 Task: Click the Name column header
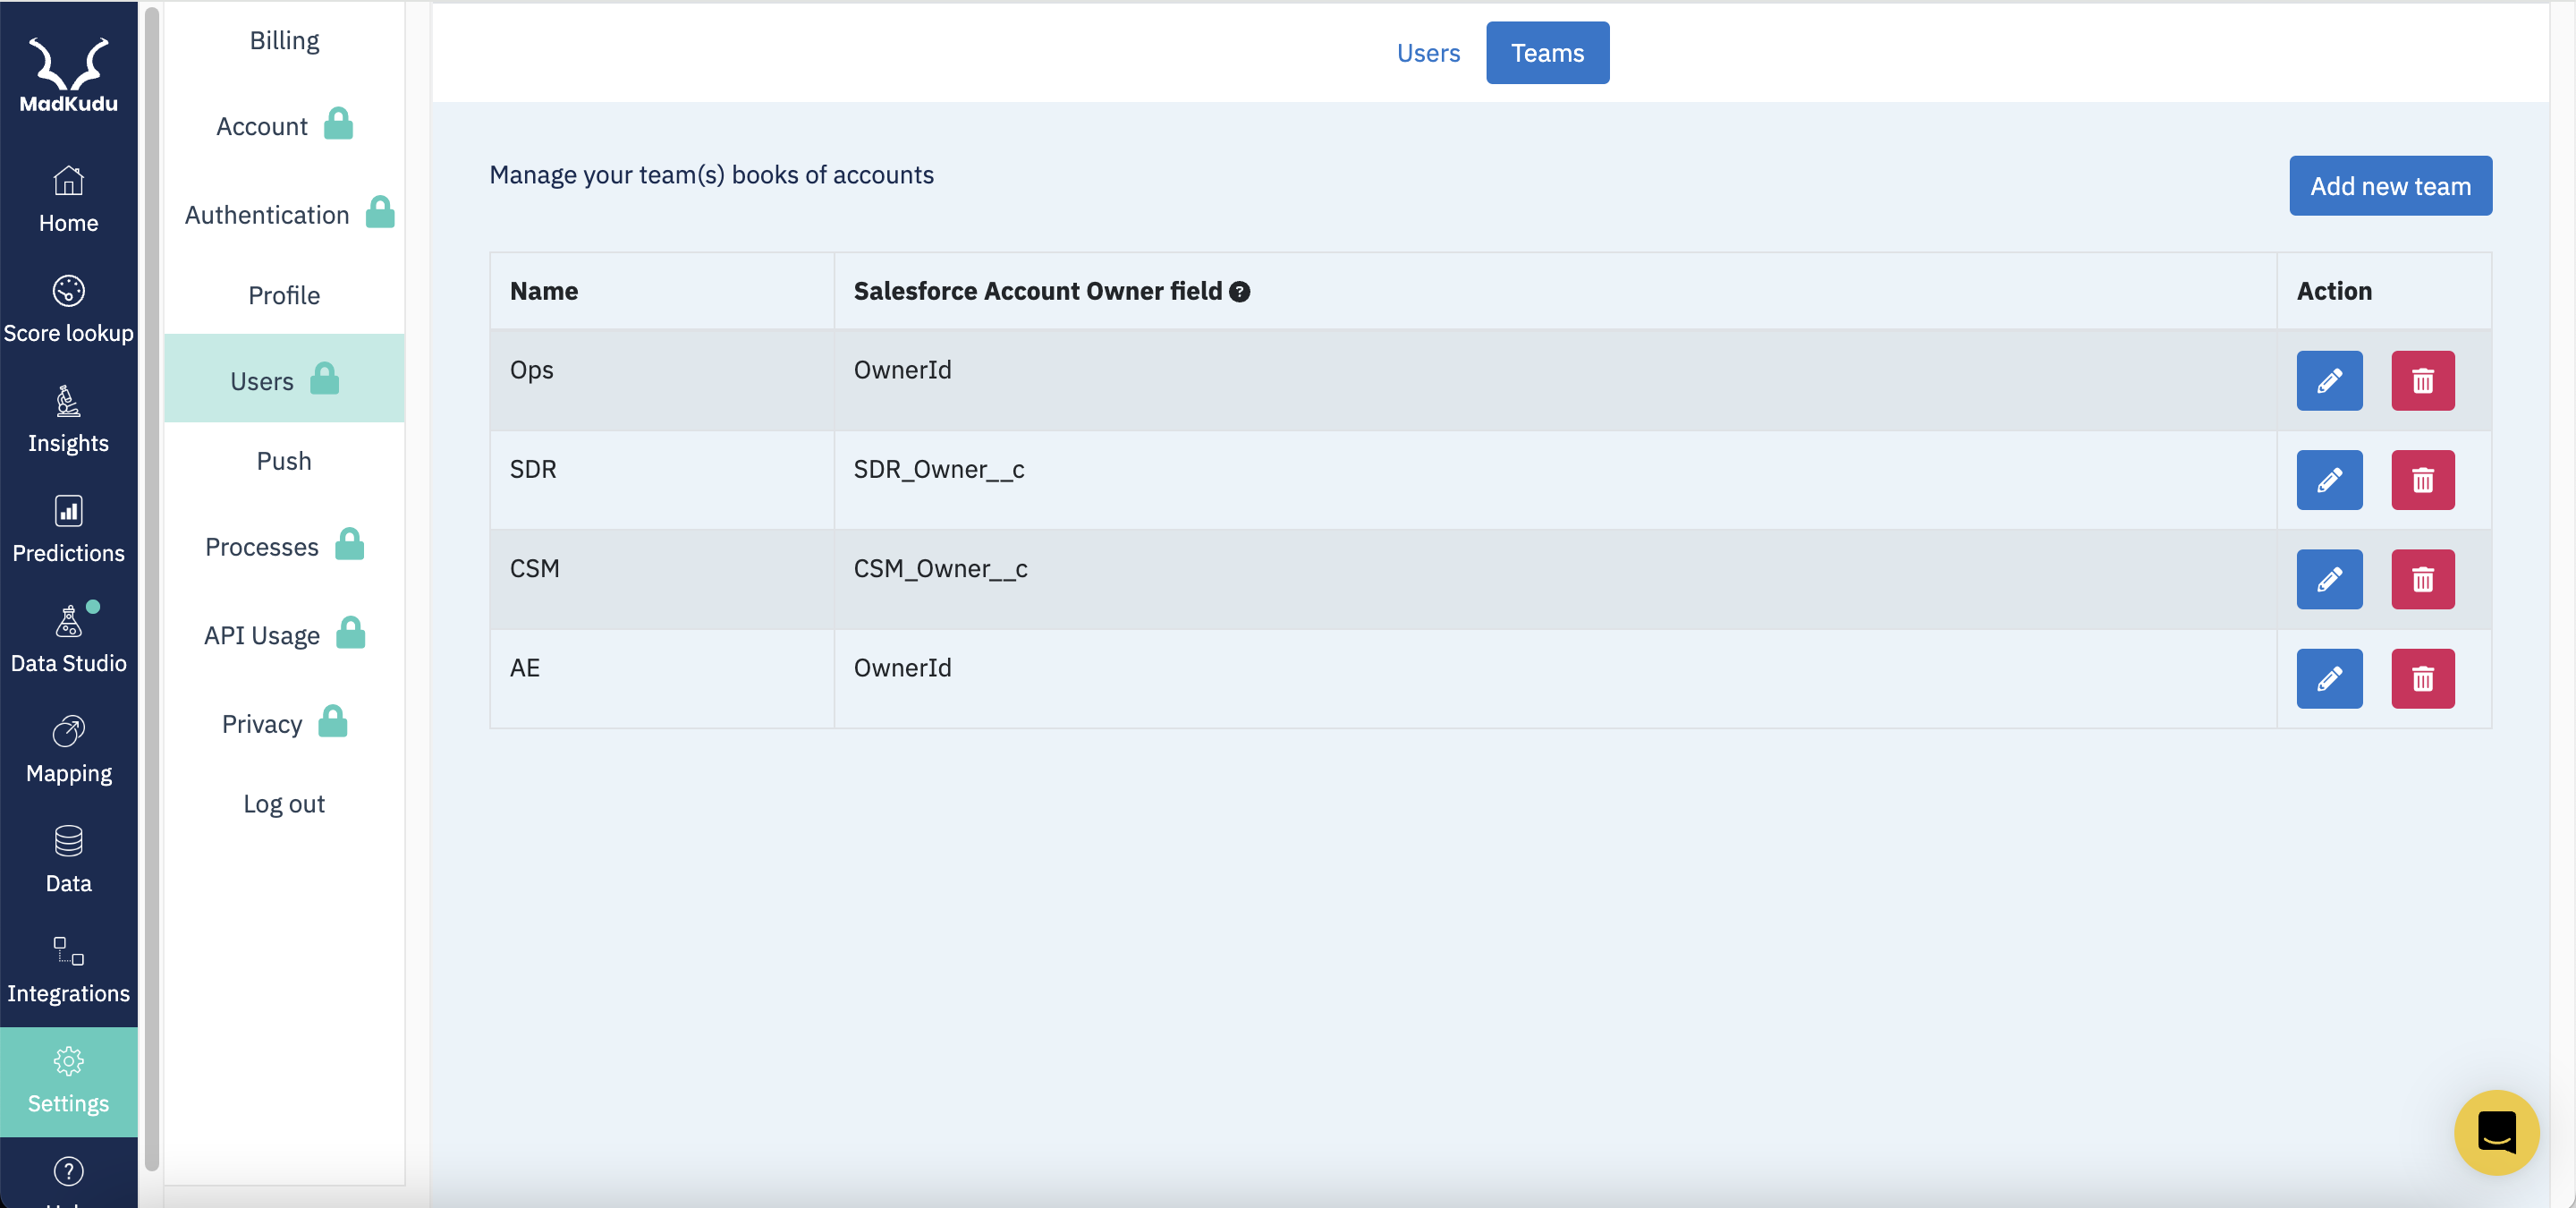point(661,291)
